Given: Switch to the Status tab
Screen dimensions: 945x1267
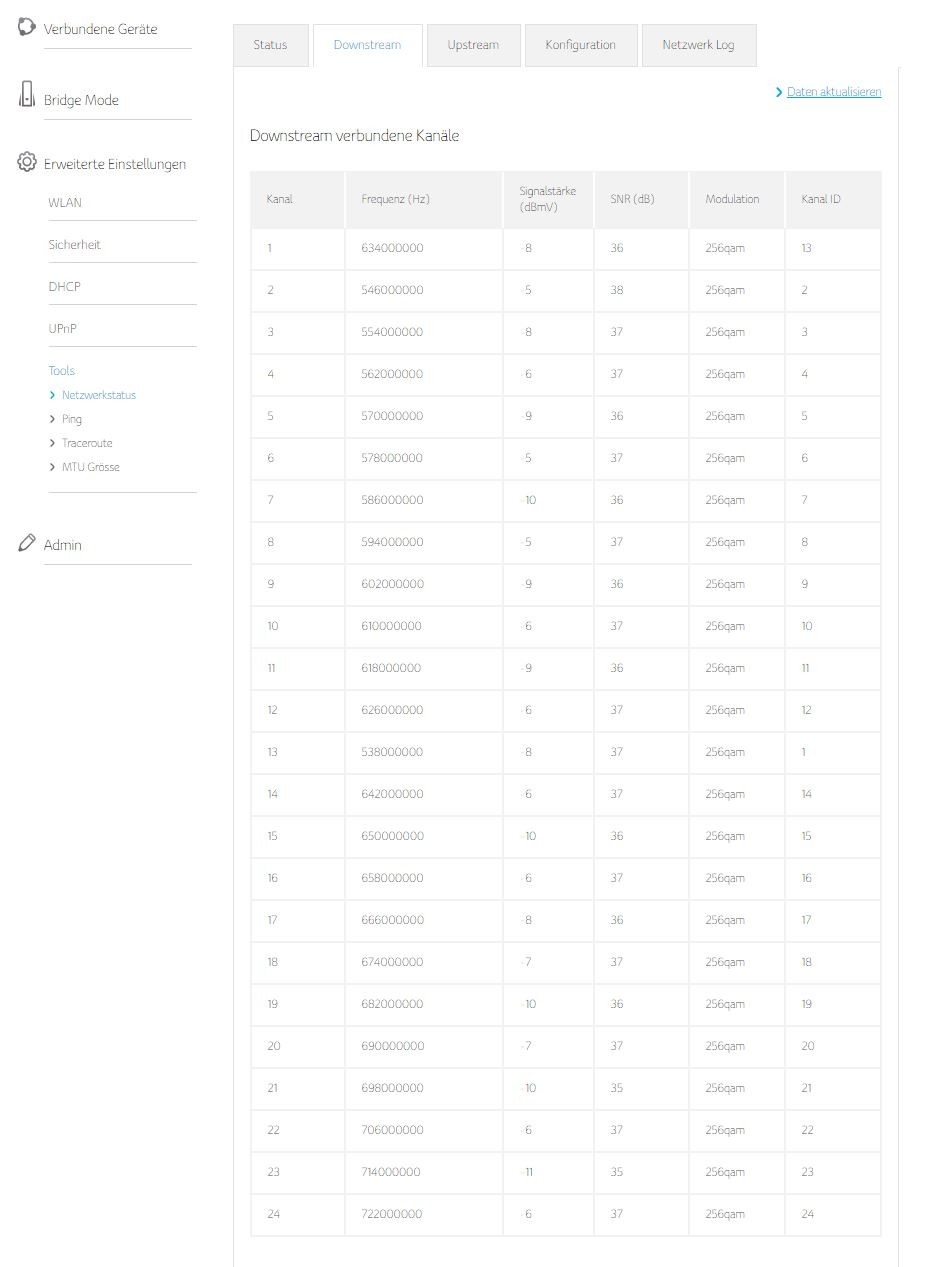Looking at the screenshot, I should tap(270, 45).
